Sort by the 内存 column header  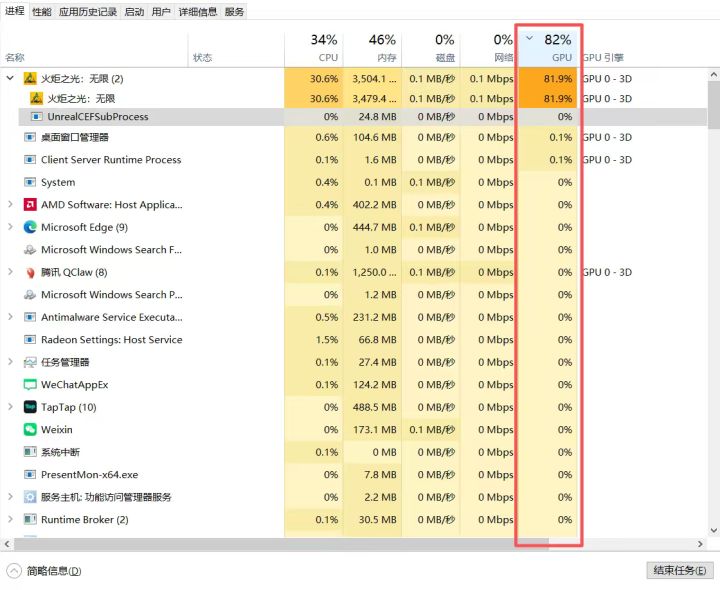[x=372, y=49]
